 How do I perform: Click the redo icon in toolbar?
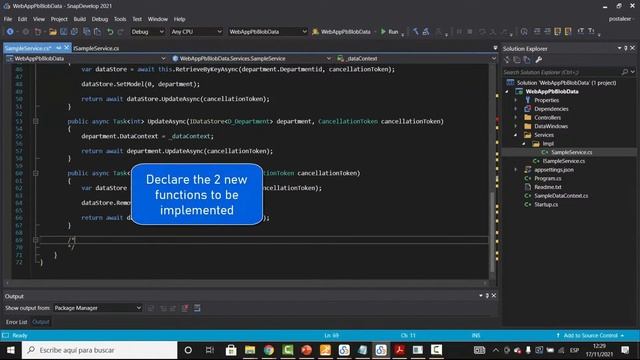click(x=120, y=32)
